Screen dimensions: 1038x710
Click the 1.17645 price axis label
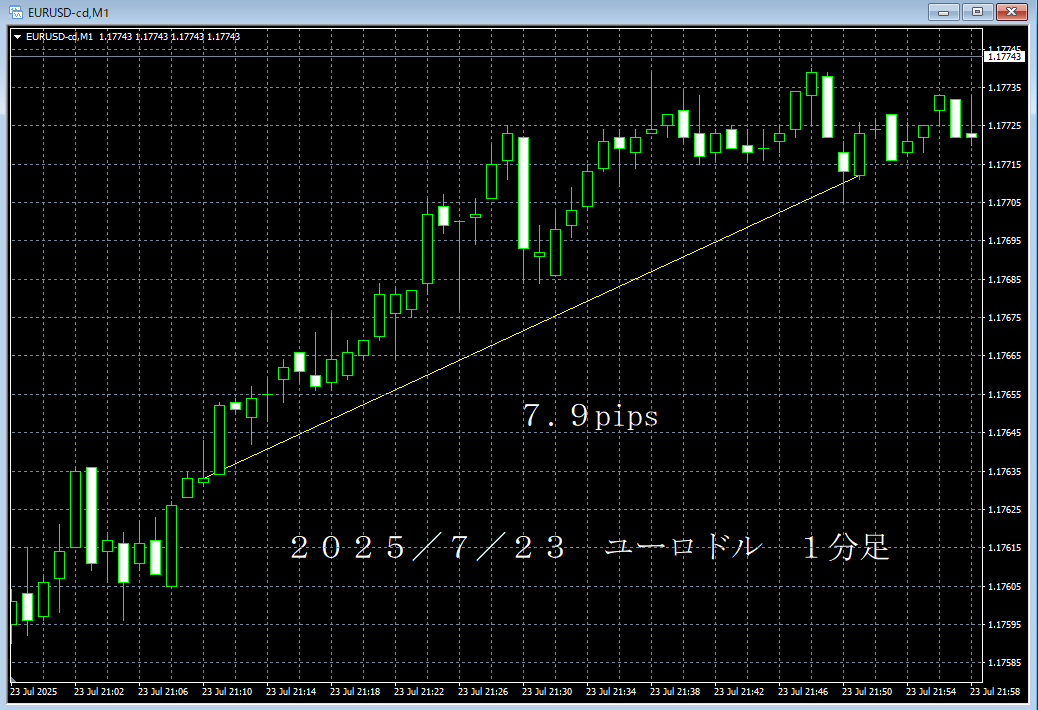[1004, 433]
